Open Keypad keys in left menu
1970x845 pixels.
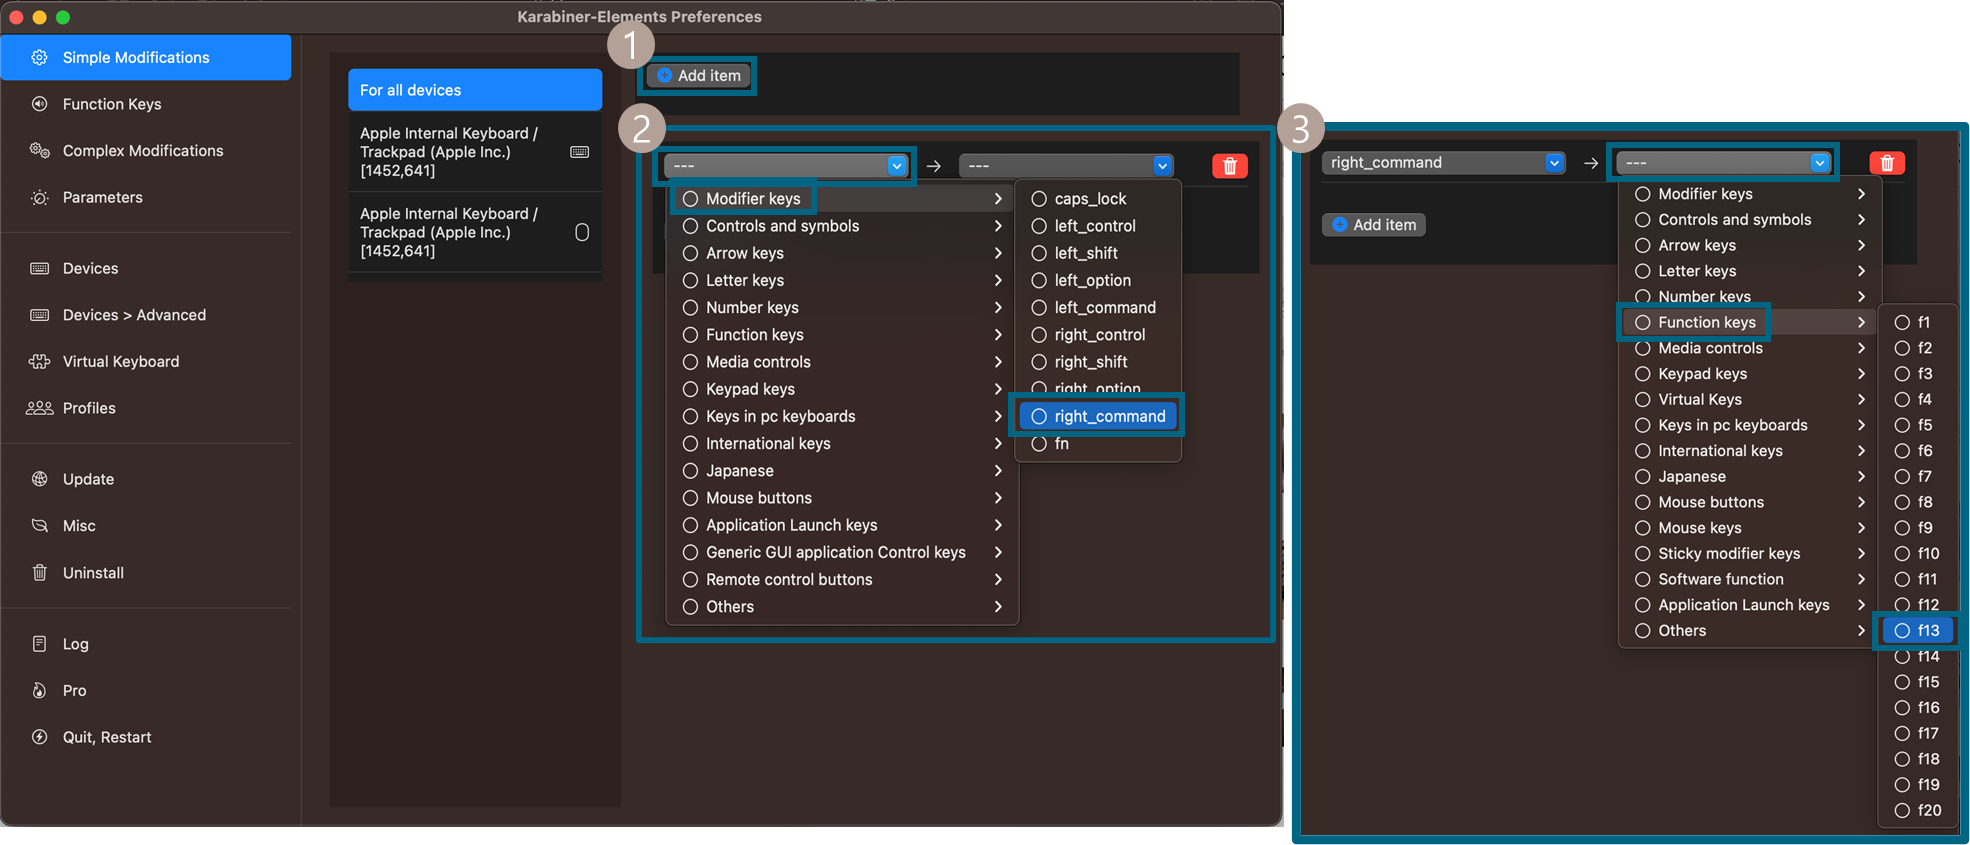click(842, 389)
